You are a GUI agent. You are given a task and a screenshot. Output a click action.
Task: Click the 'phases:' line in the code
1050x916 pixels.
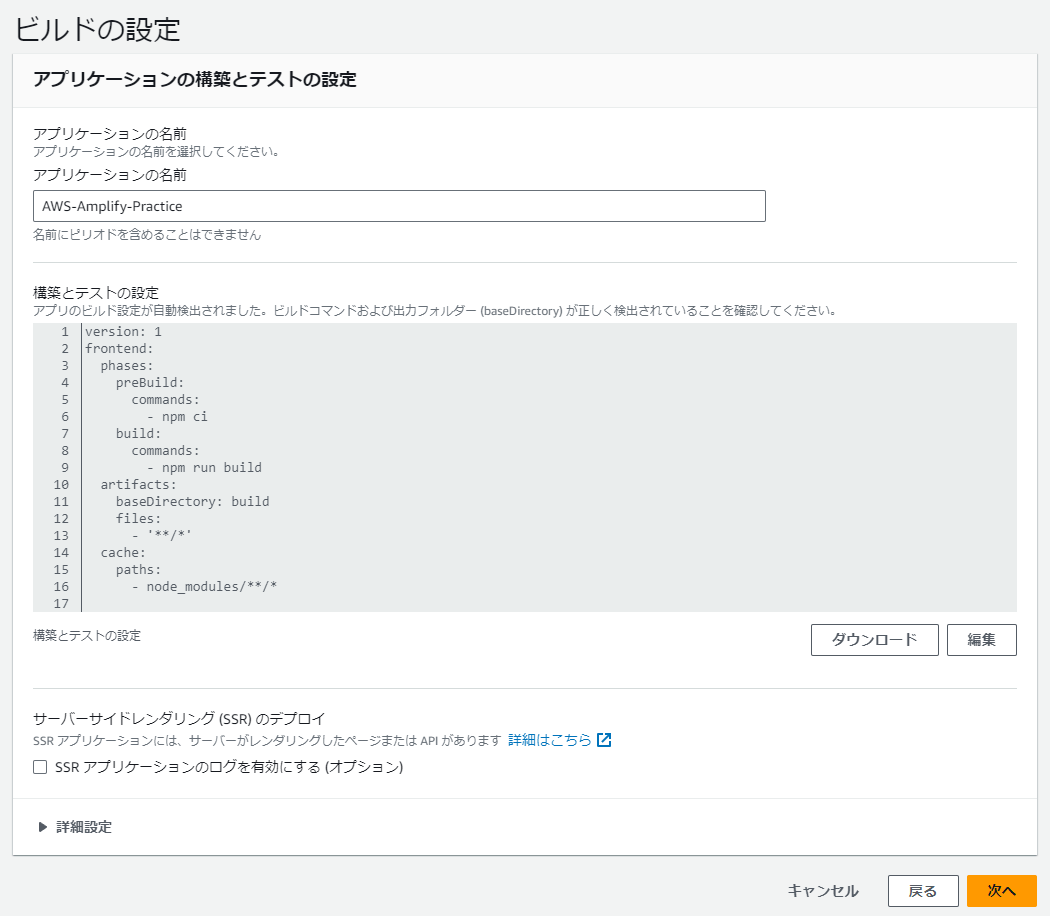(127, 366)
